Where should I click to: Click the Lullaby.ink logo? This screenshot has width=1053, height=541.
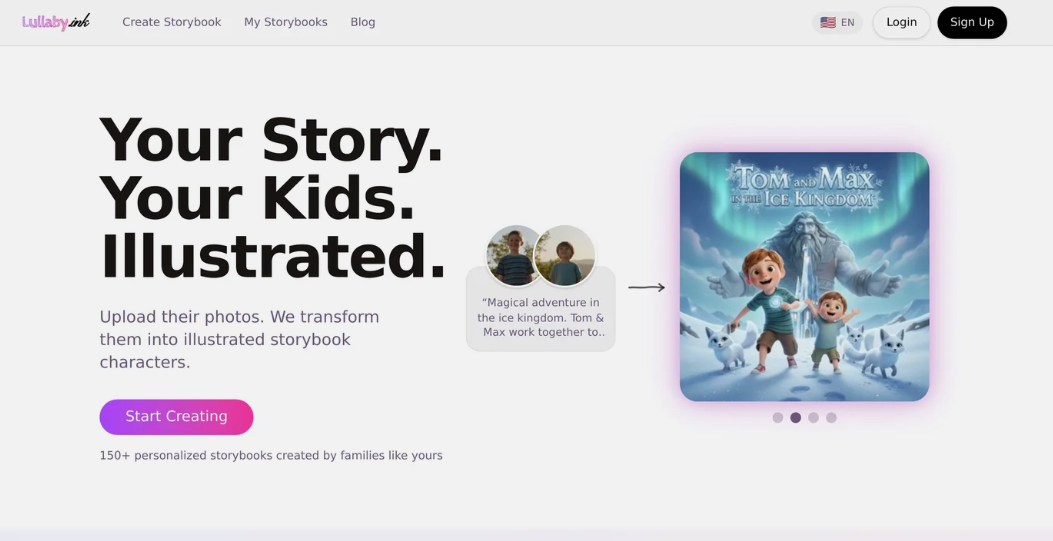[56, 22]
